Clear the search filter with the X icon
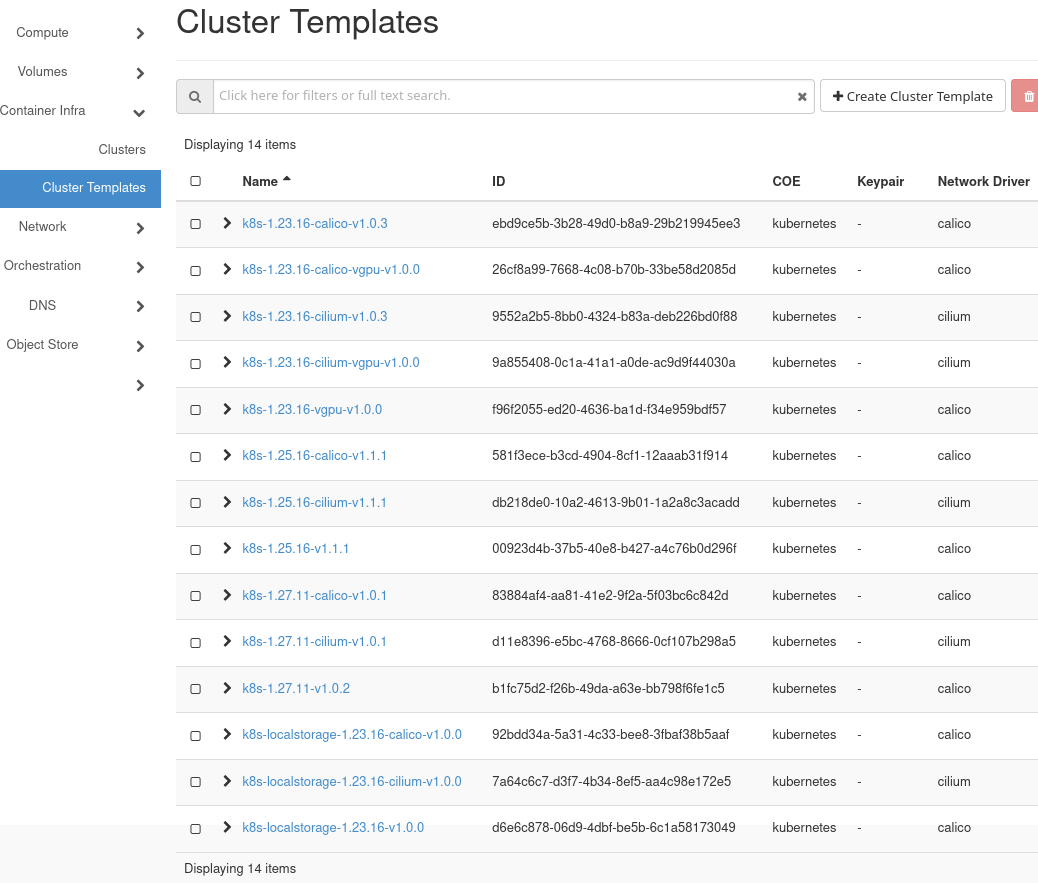1038x883 pixels. (x=802, y=97)
